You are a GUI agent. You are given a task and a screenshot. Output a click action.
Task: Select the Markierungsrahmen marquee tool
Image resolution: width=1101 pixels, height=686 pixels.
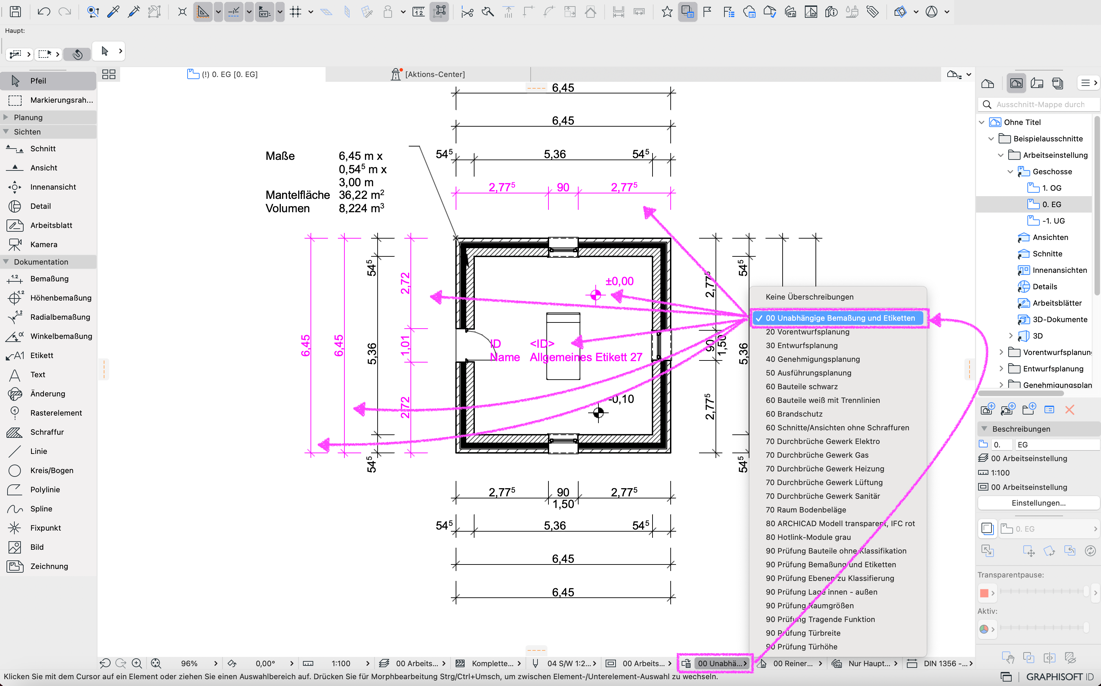click(x=48, y=100)
